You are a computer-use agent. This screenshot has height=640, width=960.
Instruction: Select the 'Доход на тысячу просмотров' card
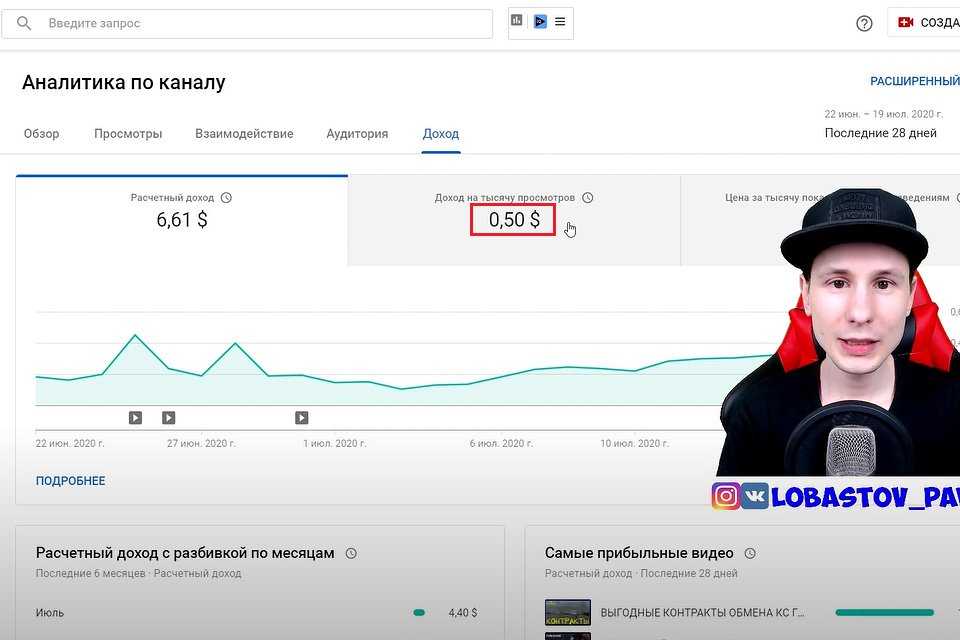point(514,220)
